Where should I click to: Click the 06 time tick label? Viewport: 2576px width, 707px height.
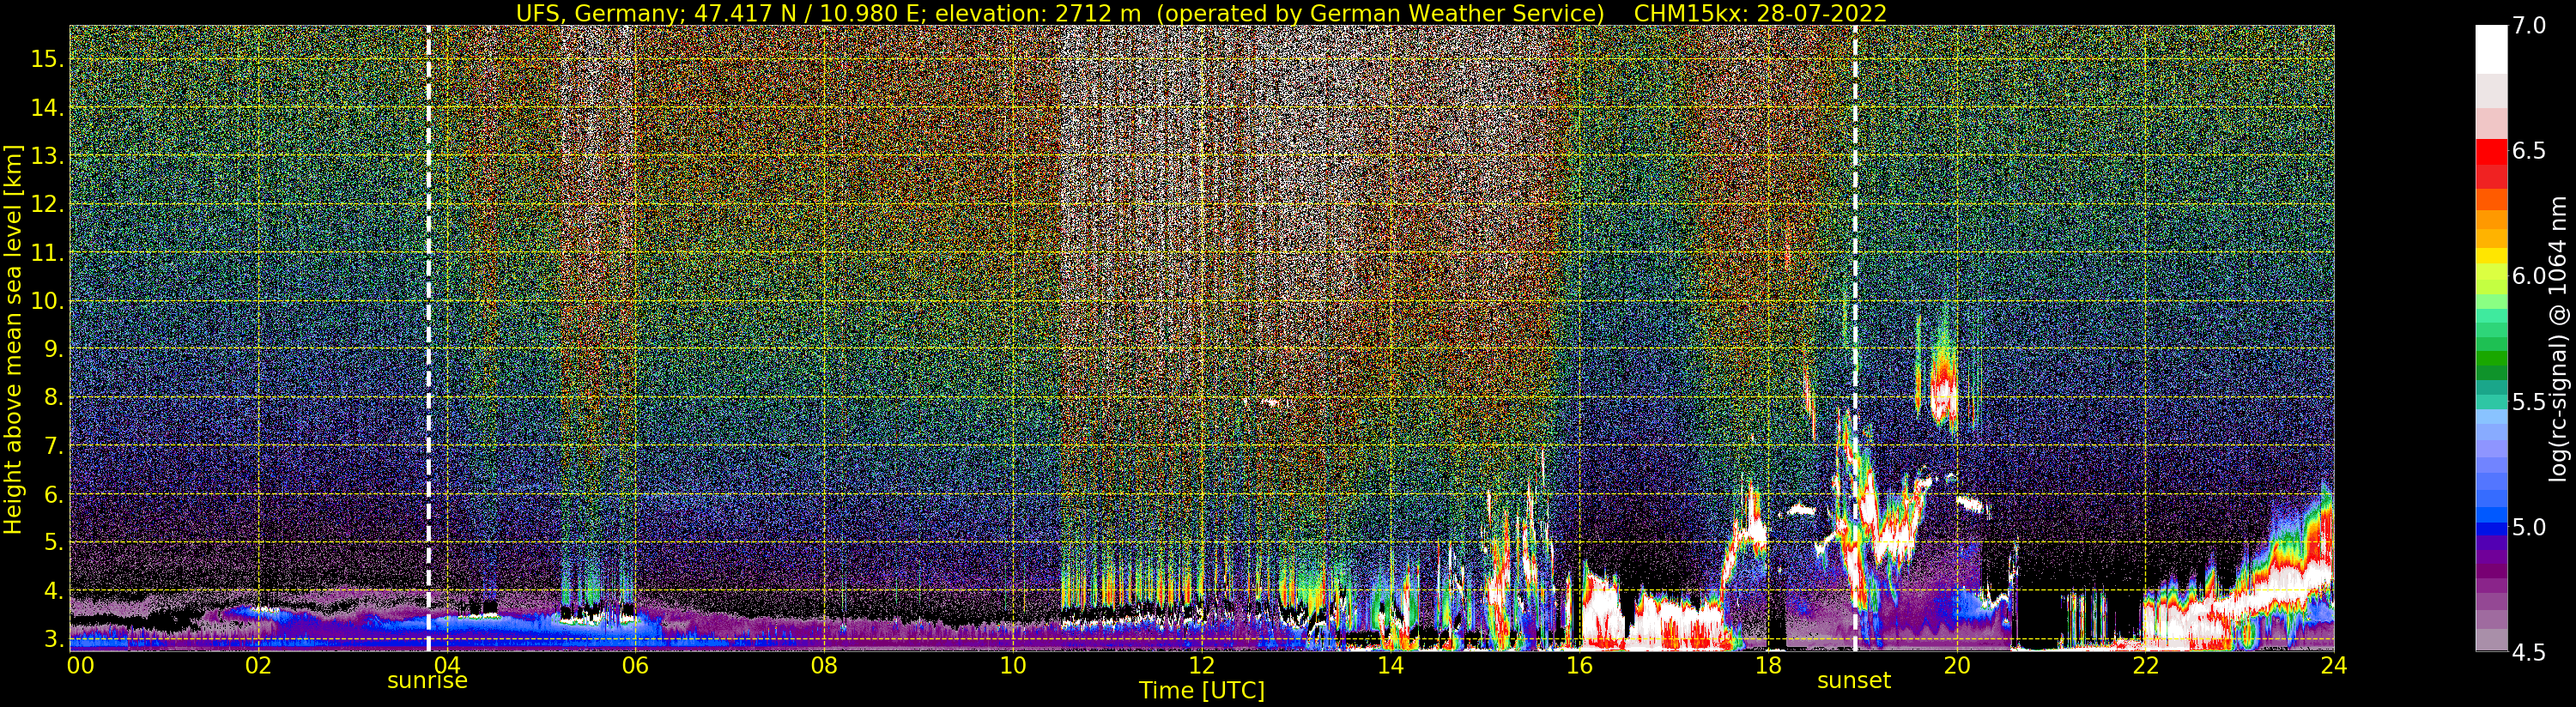pyautogui.click(x=635, y=665)
